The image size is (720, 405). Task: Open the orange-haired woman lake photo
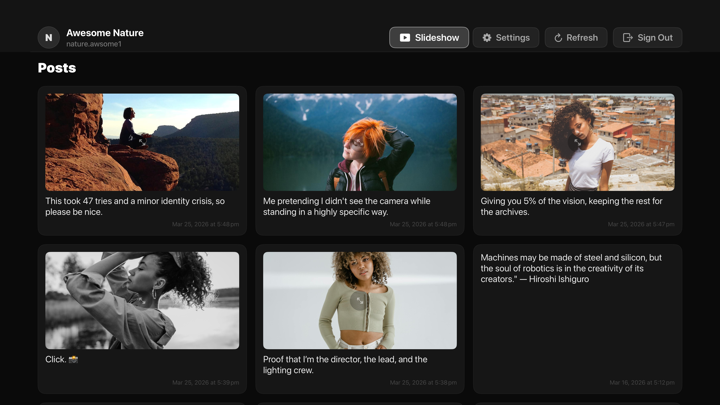pyautogui.click(x=360, y=142)
